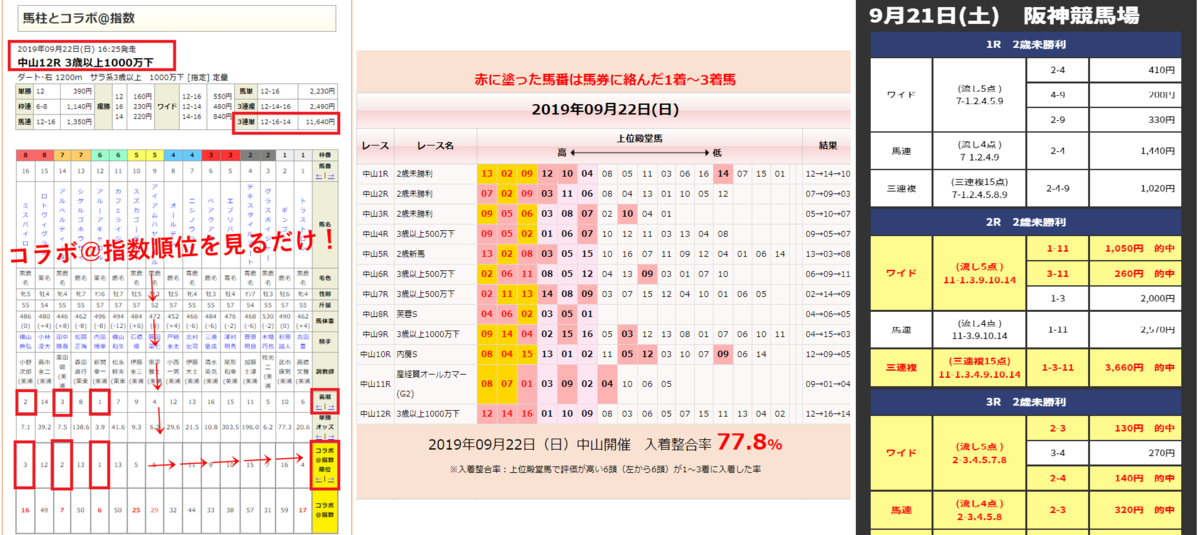
Task: Click the 2,000円 payout in 2R ワイド
Action: pyautogui.click(x=1158, y=298)
